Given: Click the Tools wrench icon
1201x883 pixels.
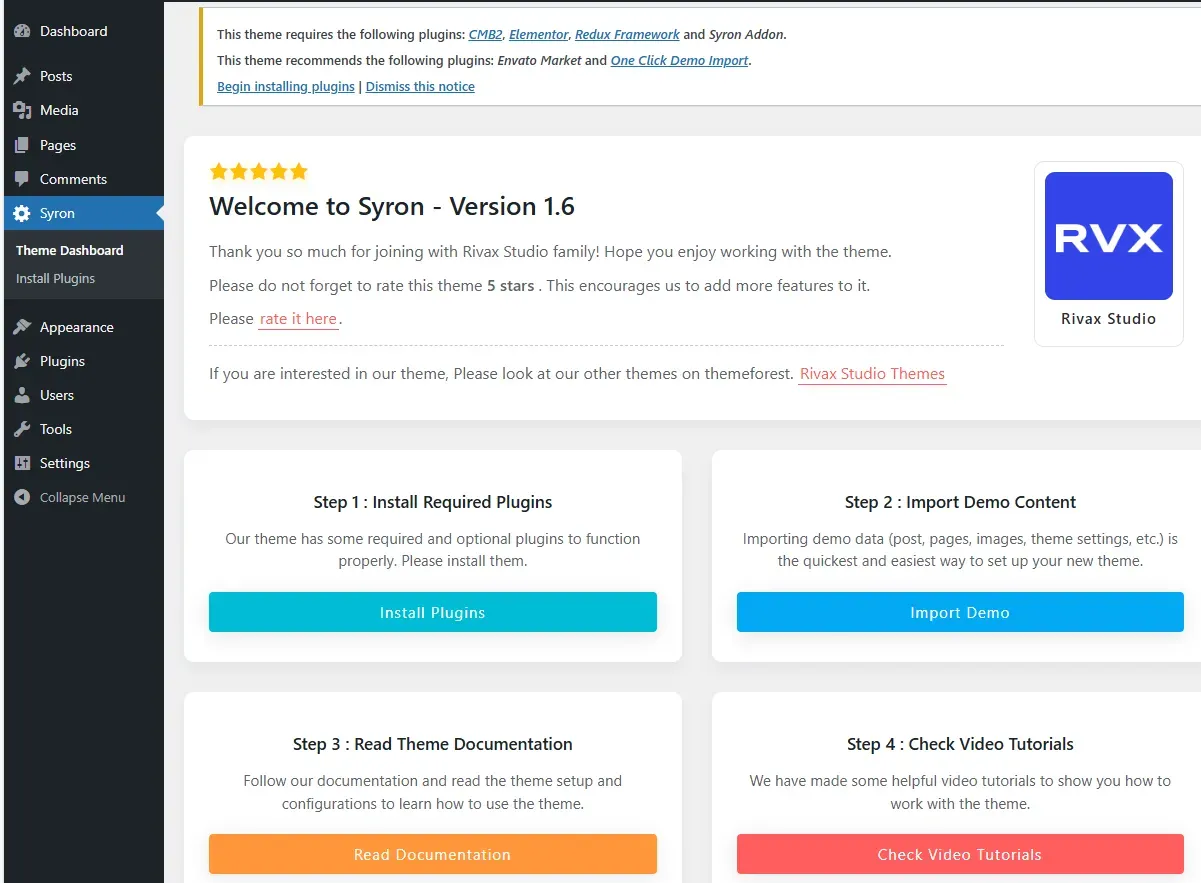Looking at the screenshot, I should 22,429.
